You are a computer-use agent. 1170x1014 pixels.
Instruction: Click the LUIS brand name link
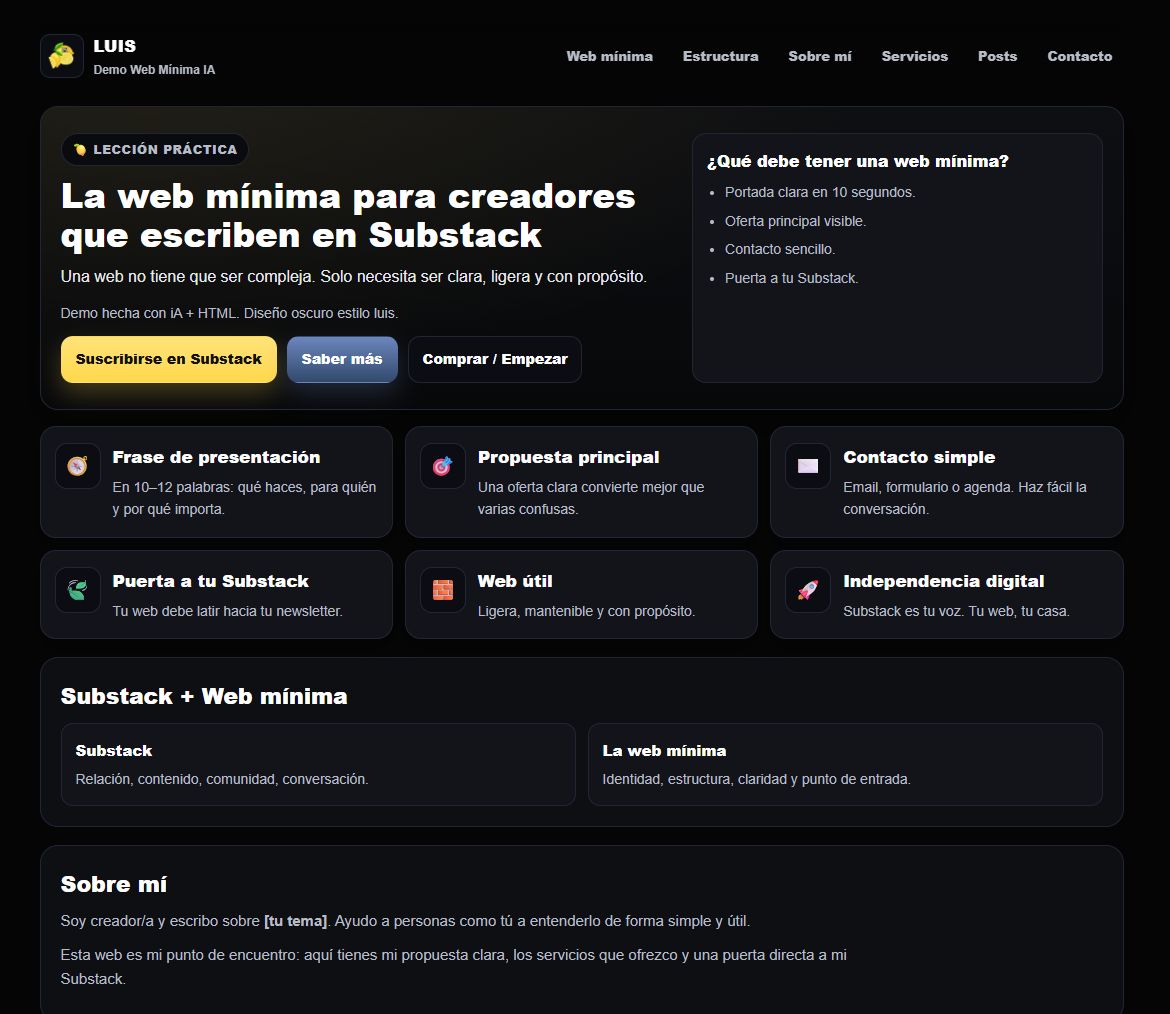point(115,46)
